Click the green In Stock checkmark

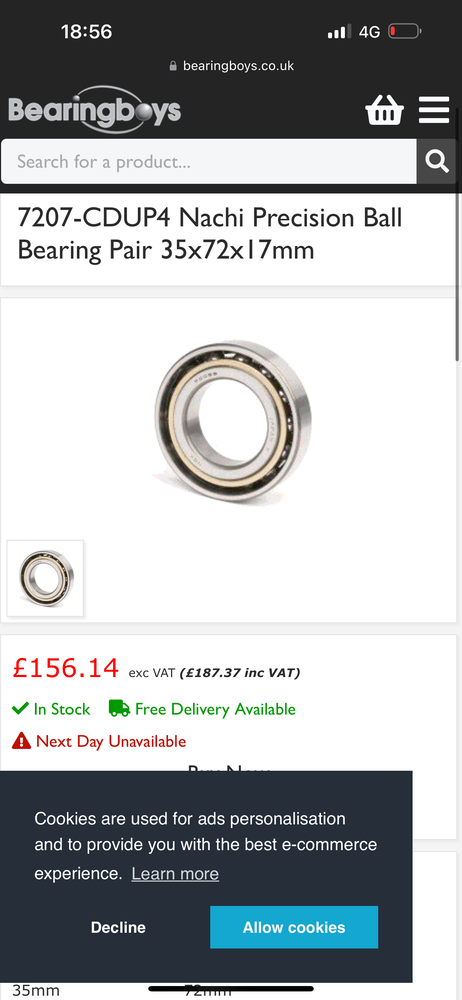tap(20, 708)
